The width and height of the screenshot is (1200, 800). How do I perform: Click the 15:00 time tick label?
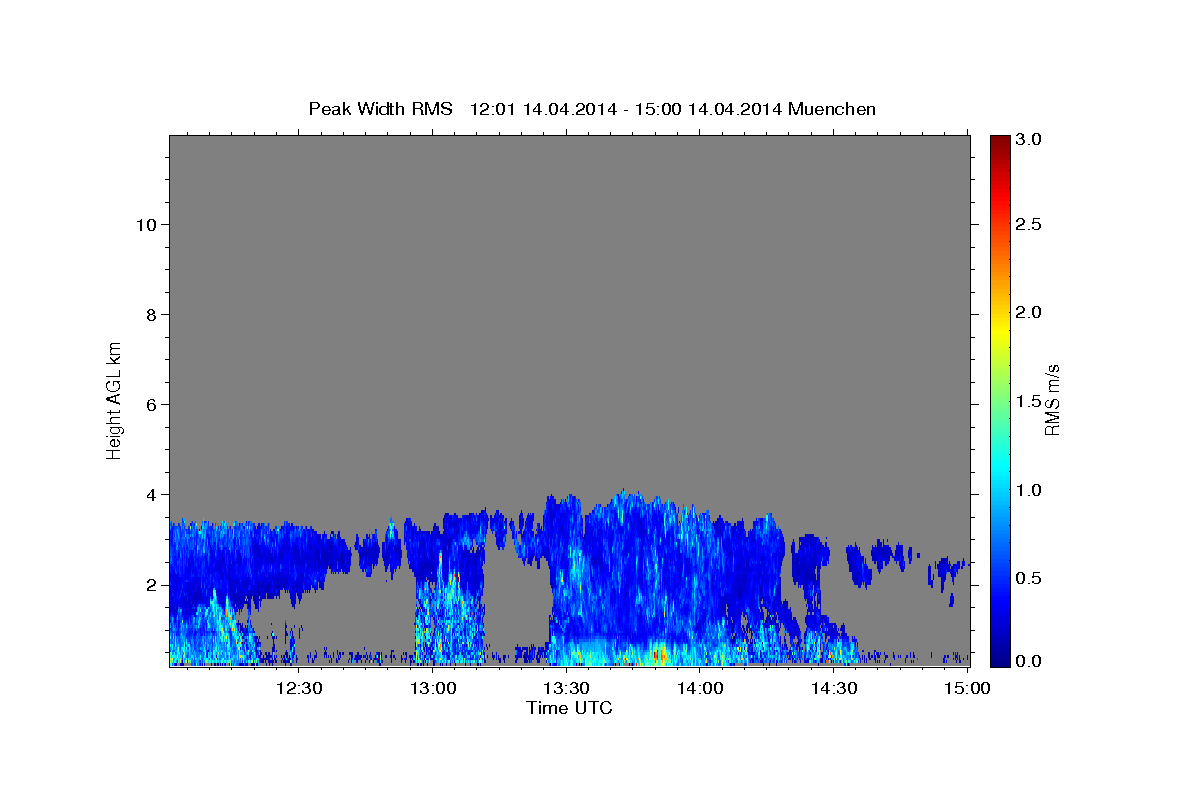click(966, 688)
